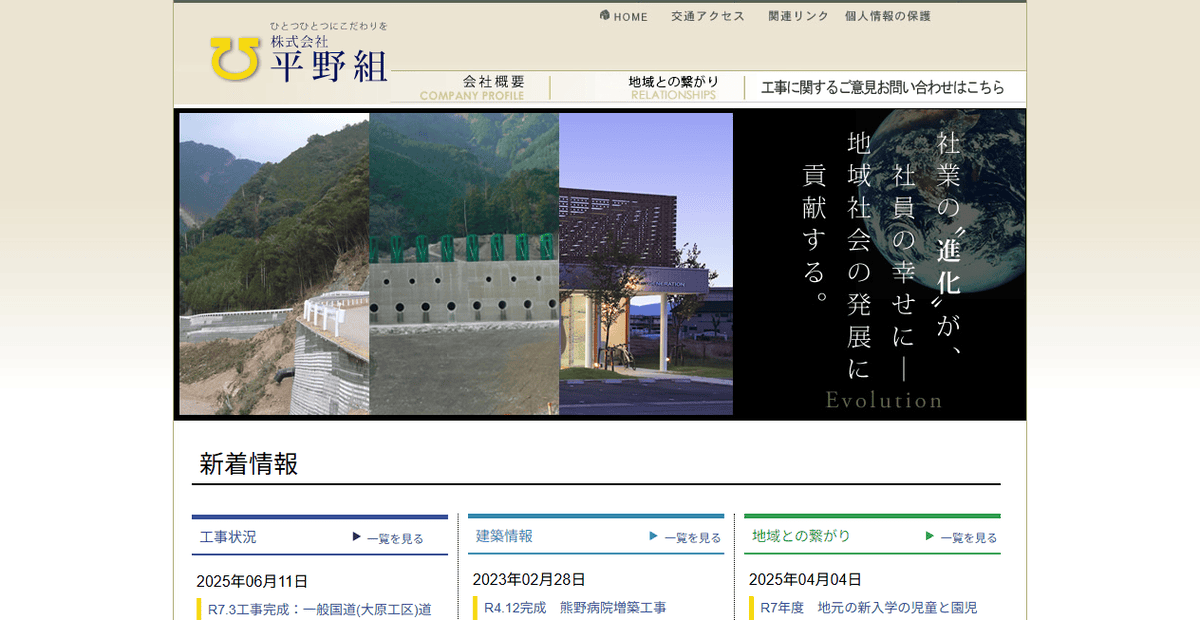Open the R7.3工事完成 一般国道 news item
This screenshot has width=1200, height=620.
coord(319,608)
